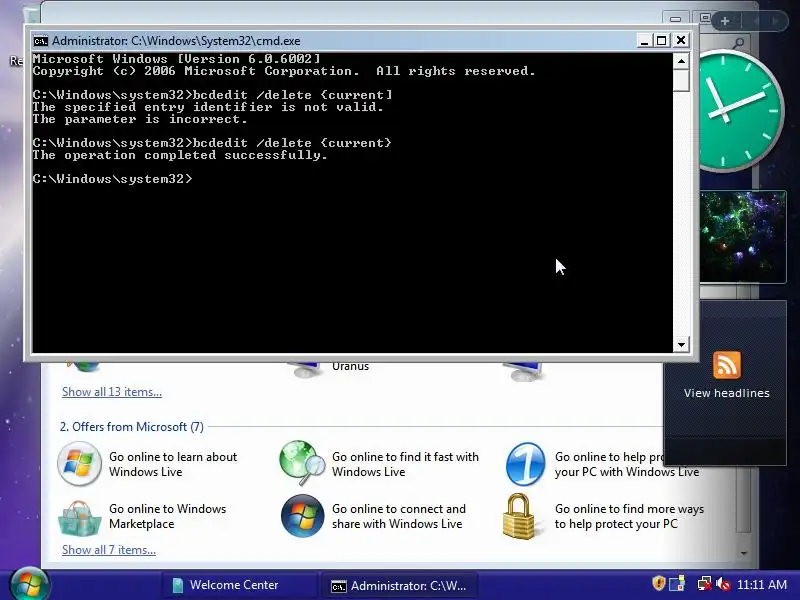The height and width of the screenshot is (600, 800).
Task: Click the maximize button of cmd window
Action: pos(662,40)
